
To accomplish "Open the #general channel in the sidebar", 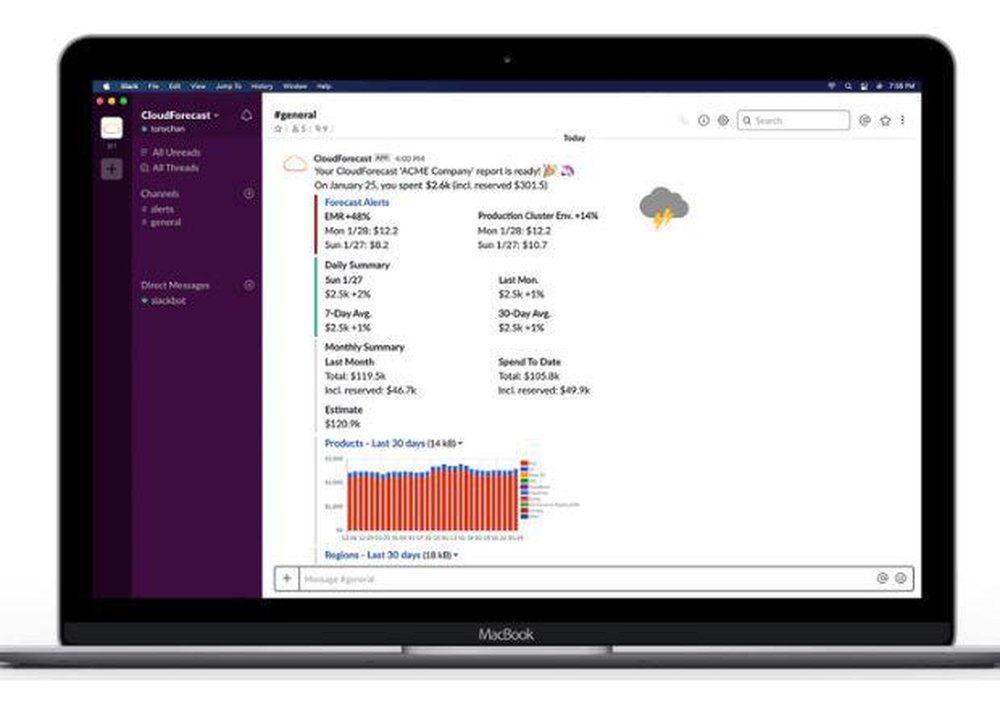I will pyautogui.click(x=161, y=222).
